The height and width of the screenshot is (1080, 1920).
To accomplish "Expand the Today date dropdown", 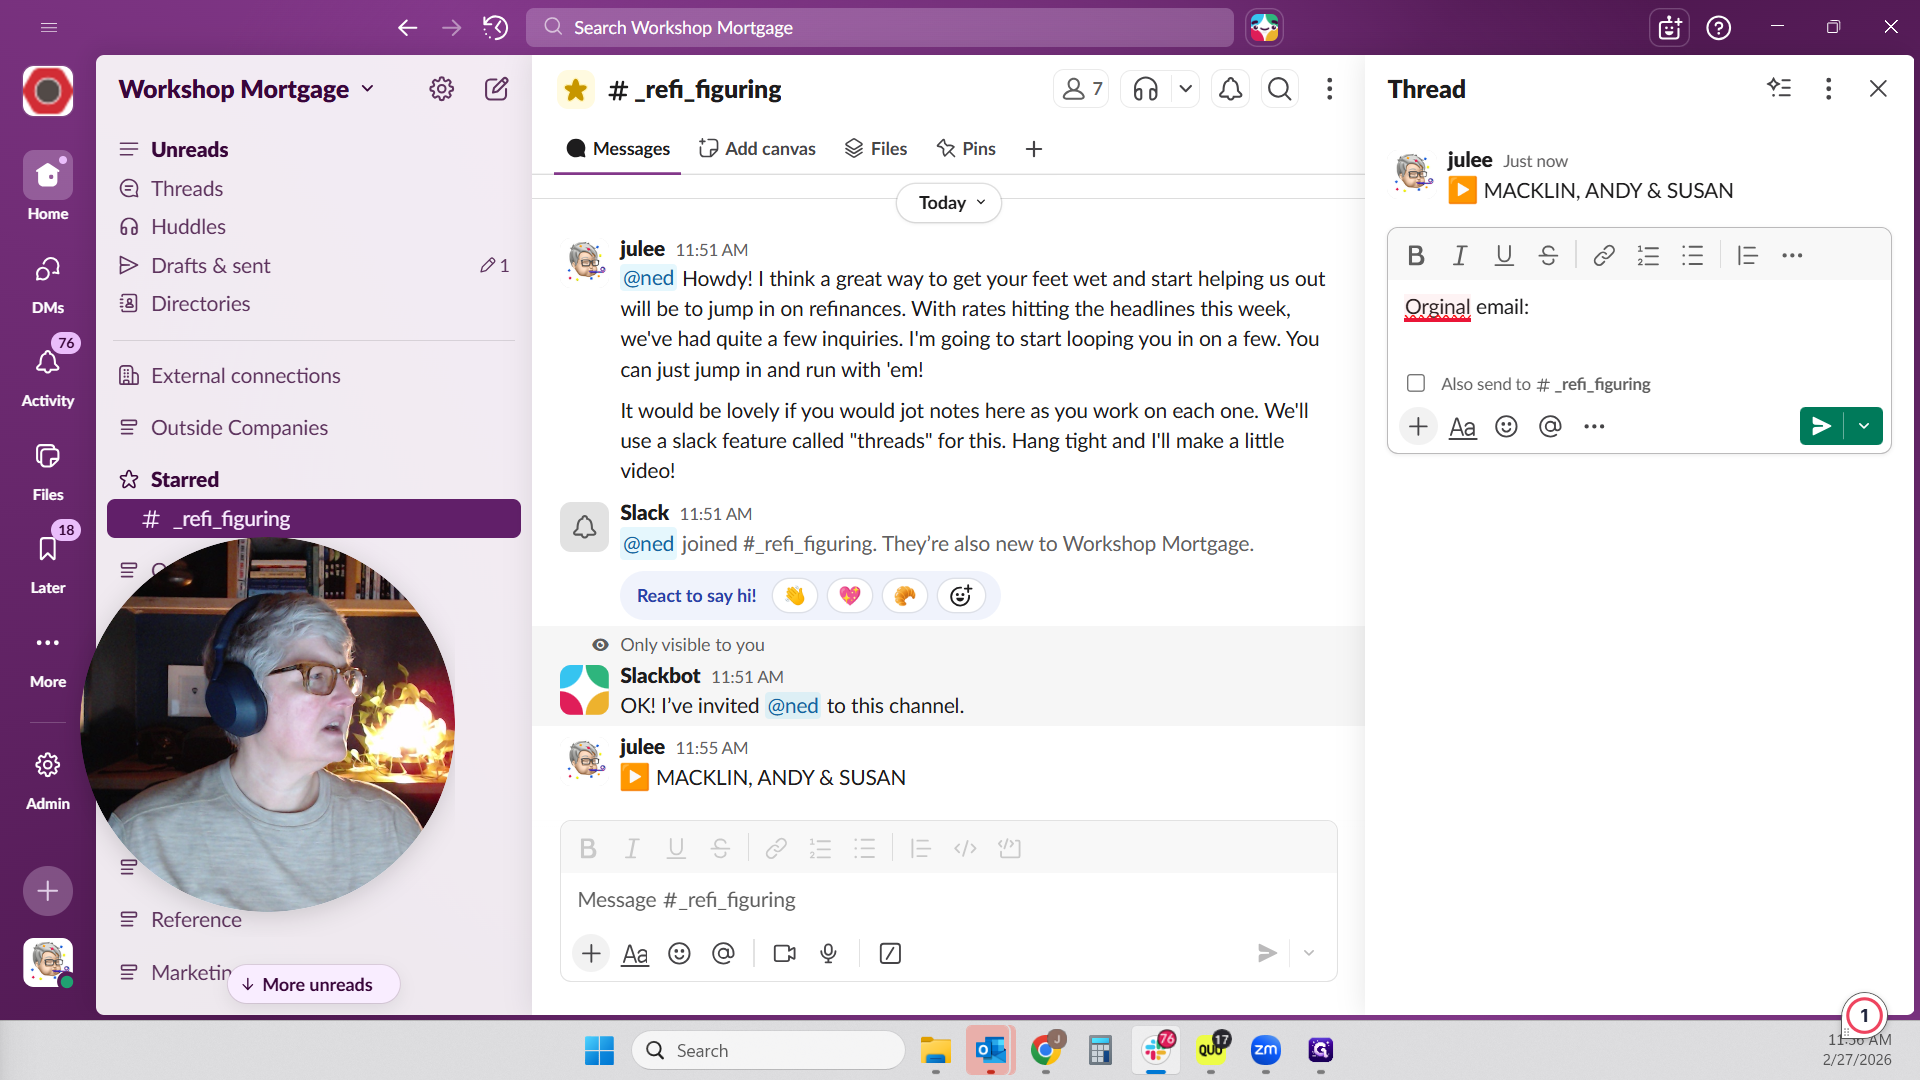I will [x=949, y=203].
